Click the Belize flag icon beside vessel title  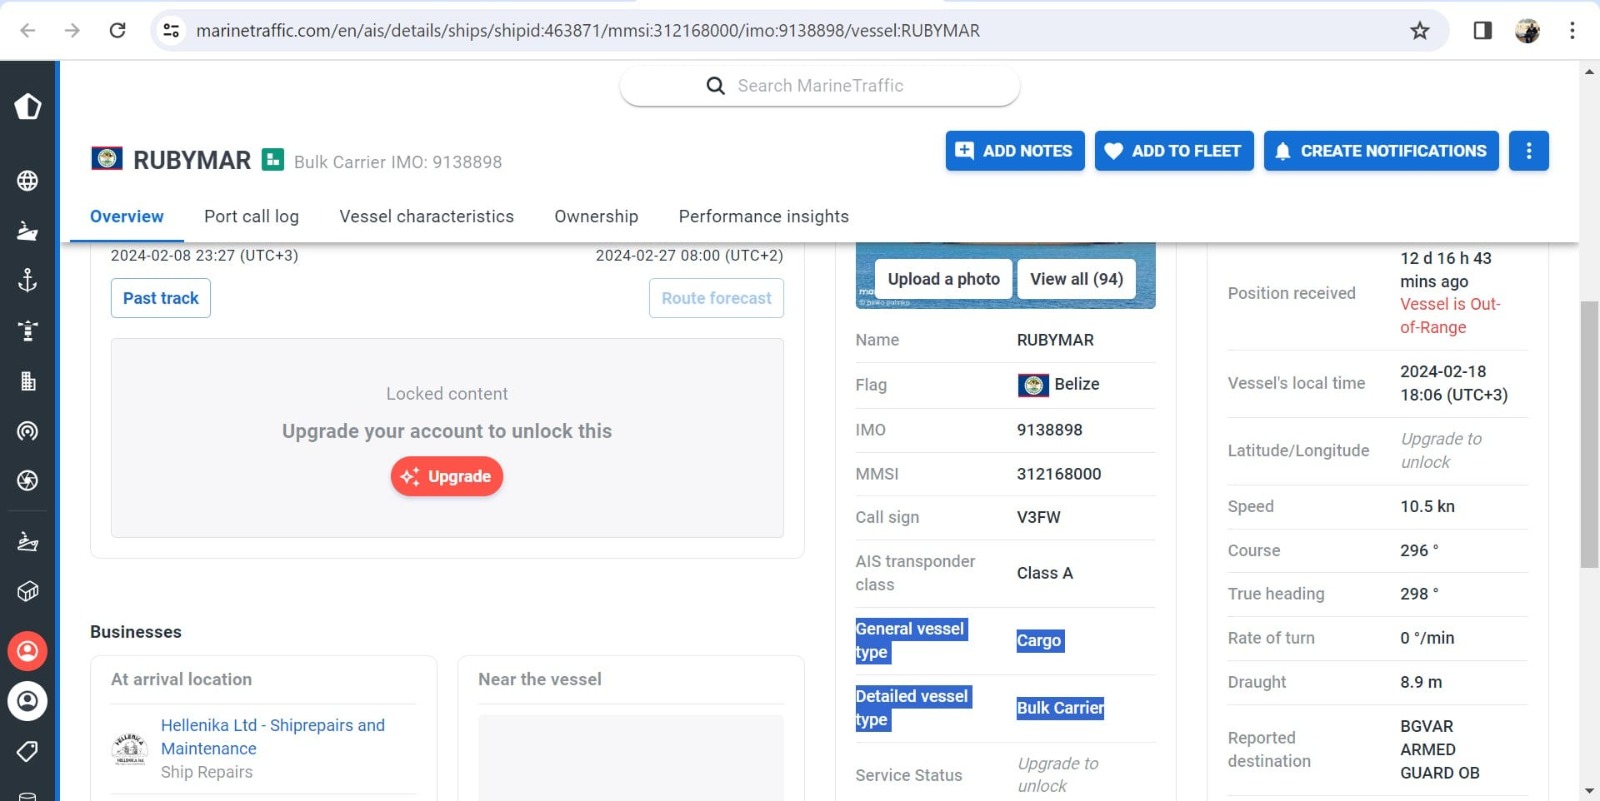point(107,159)
